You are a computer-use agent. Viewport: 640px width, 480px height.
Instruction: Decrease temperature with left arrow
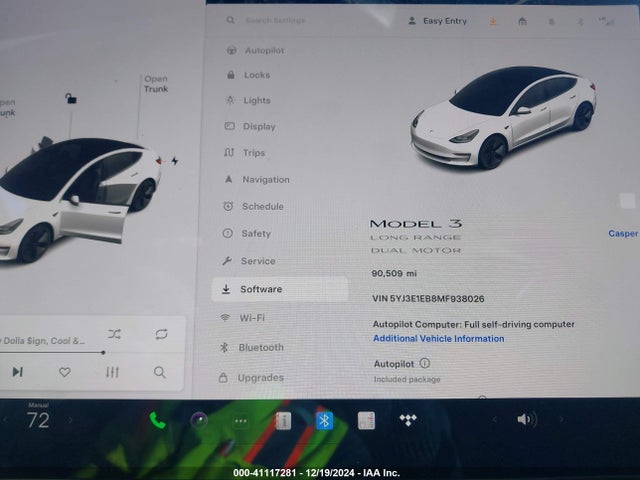[x=6, y=420]
